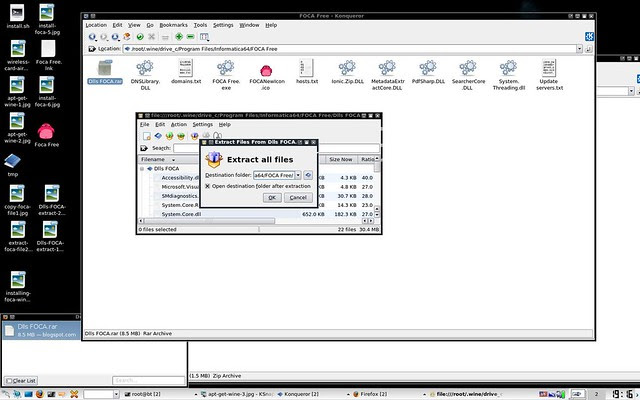Click Ark horizontal scrollbar right arrow
640x400 pixels.
371,221
